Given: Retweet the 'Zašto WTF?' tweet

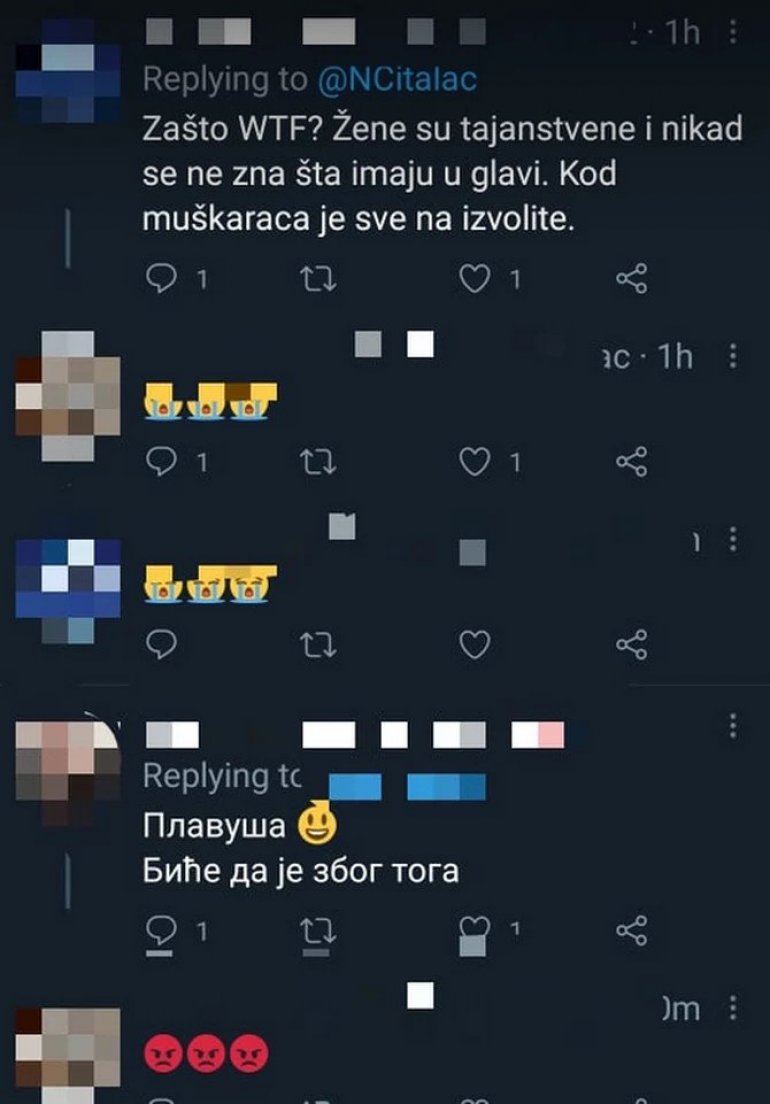Looking at the screenshot, I should click(x=318, y=280).
